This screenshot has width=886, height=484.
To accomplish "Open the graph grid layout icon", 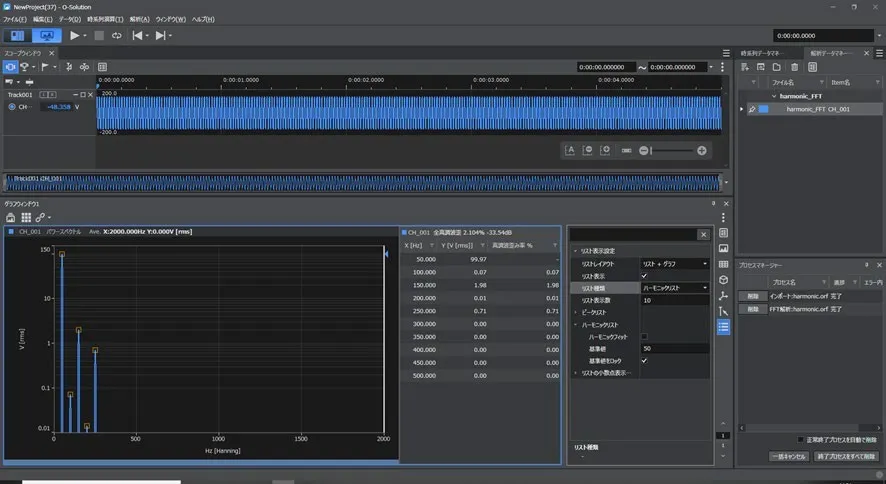I will pos(26,217).
